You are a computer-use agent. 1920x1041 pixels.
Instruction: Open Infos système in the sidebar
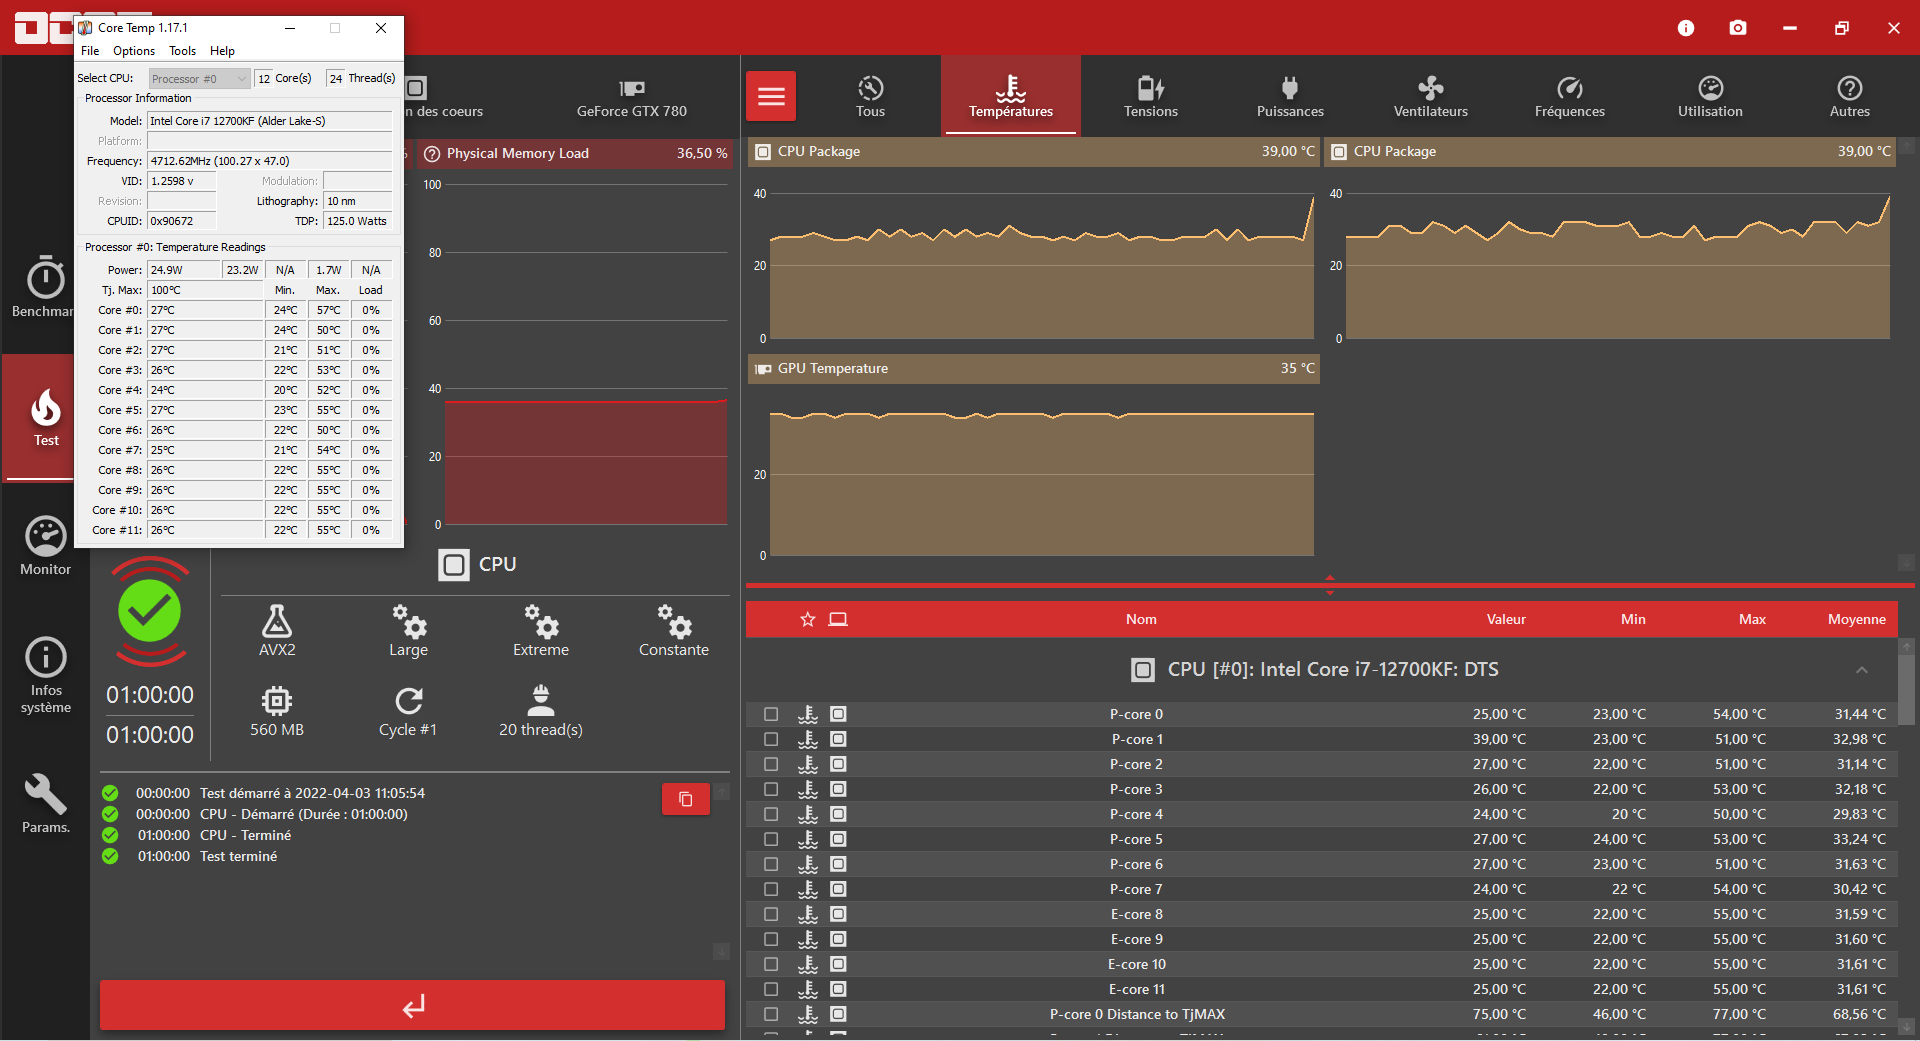[46, 676]
